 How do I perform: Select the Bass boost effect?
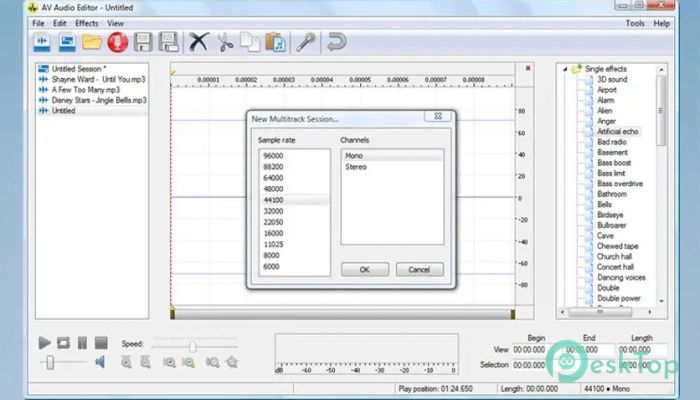[614, 162]
